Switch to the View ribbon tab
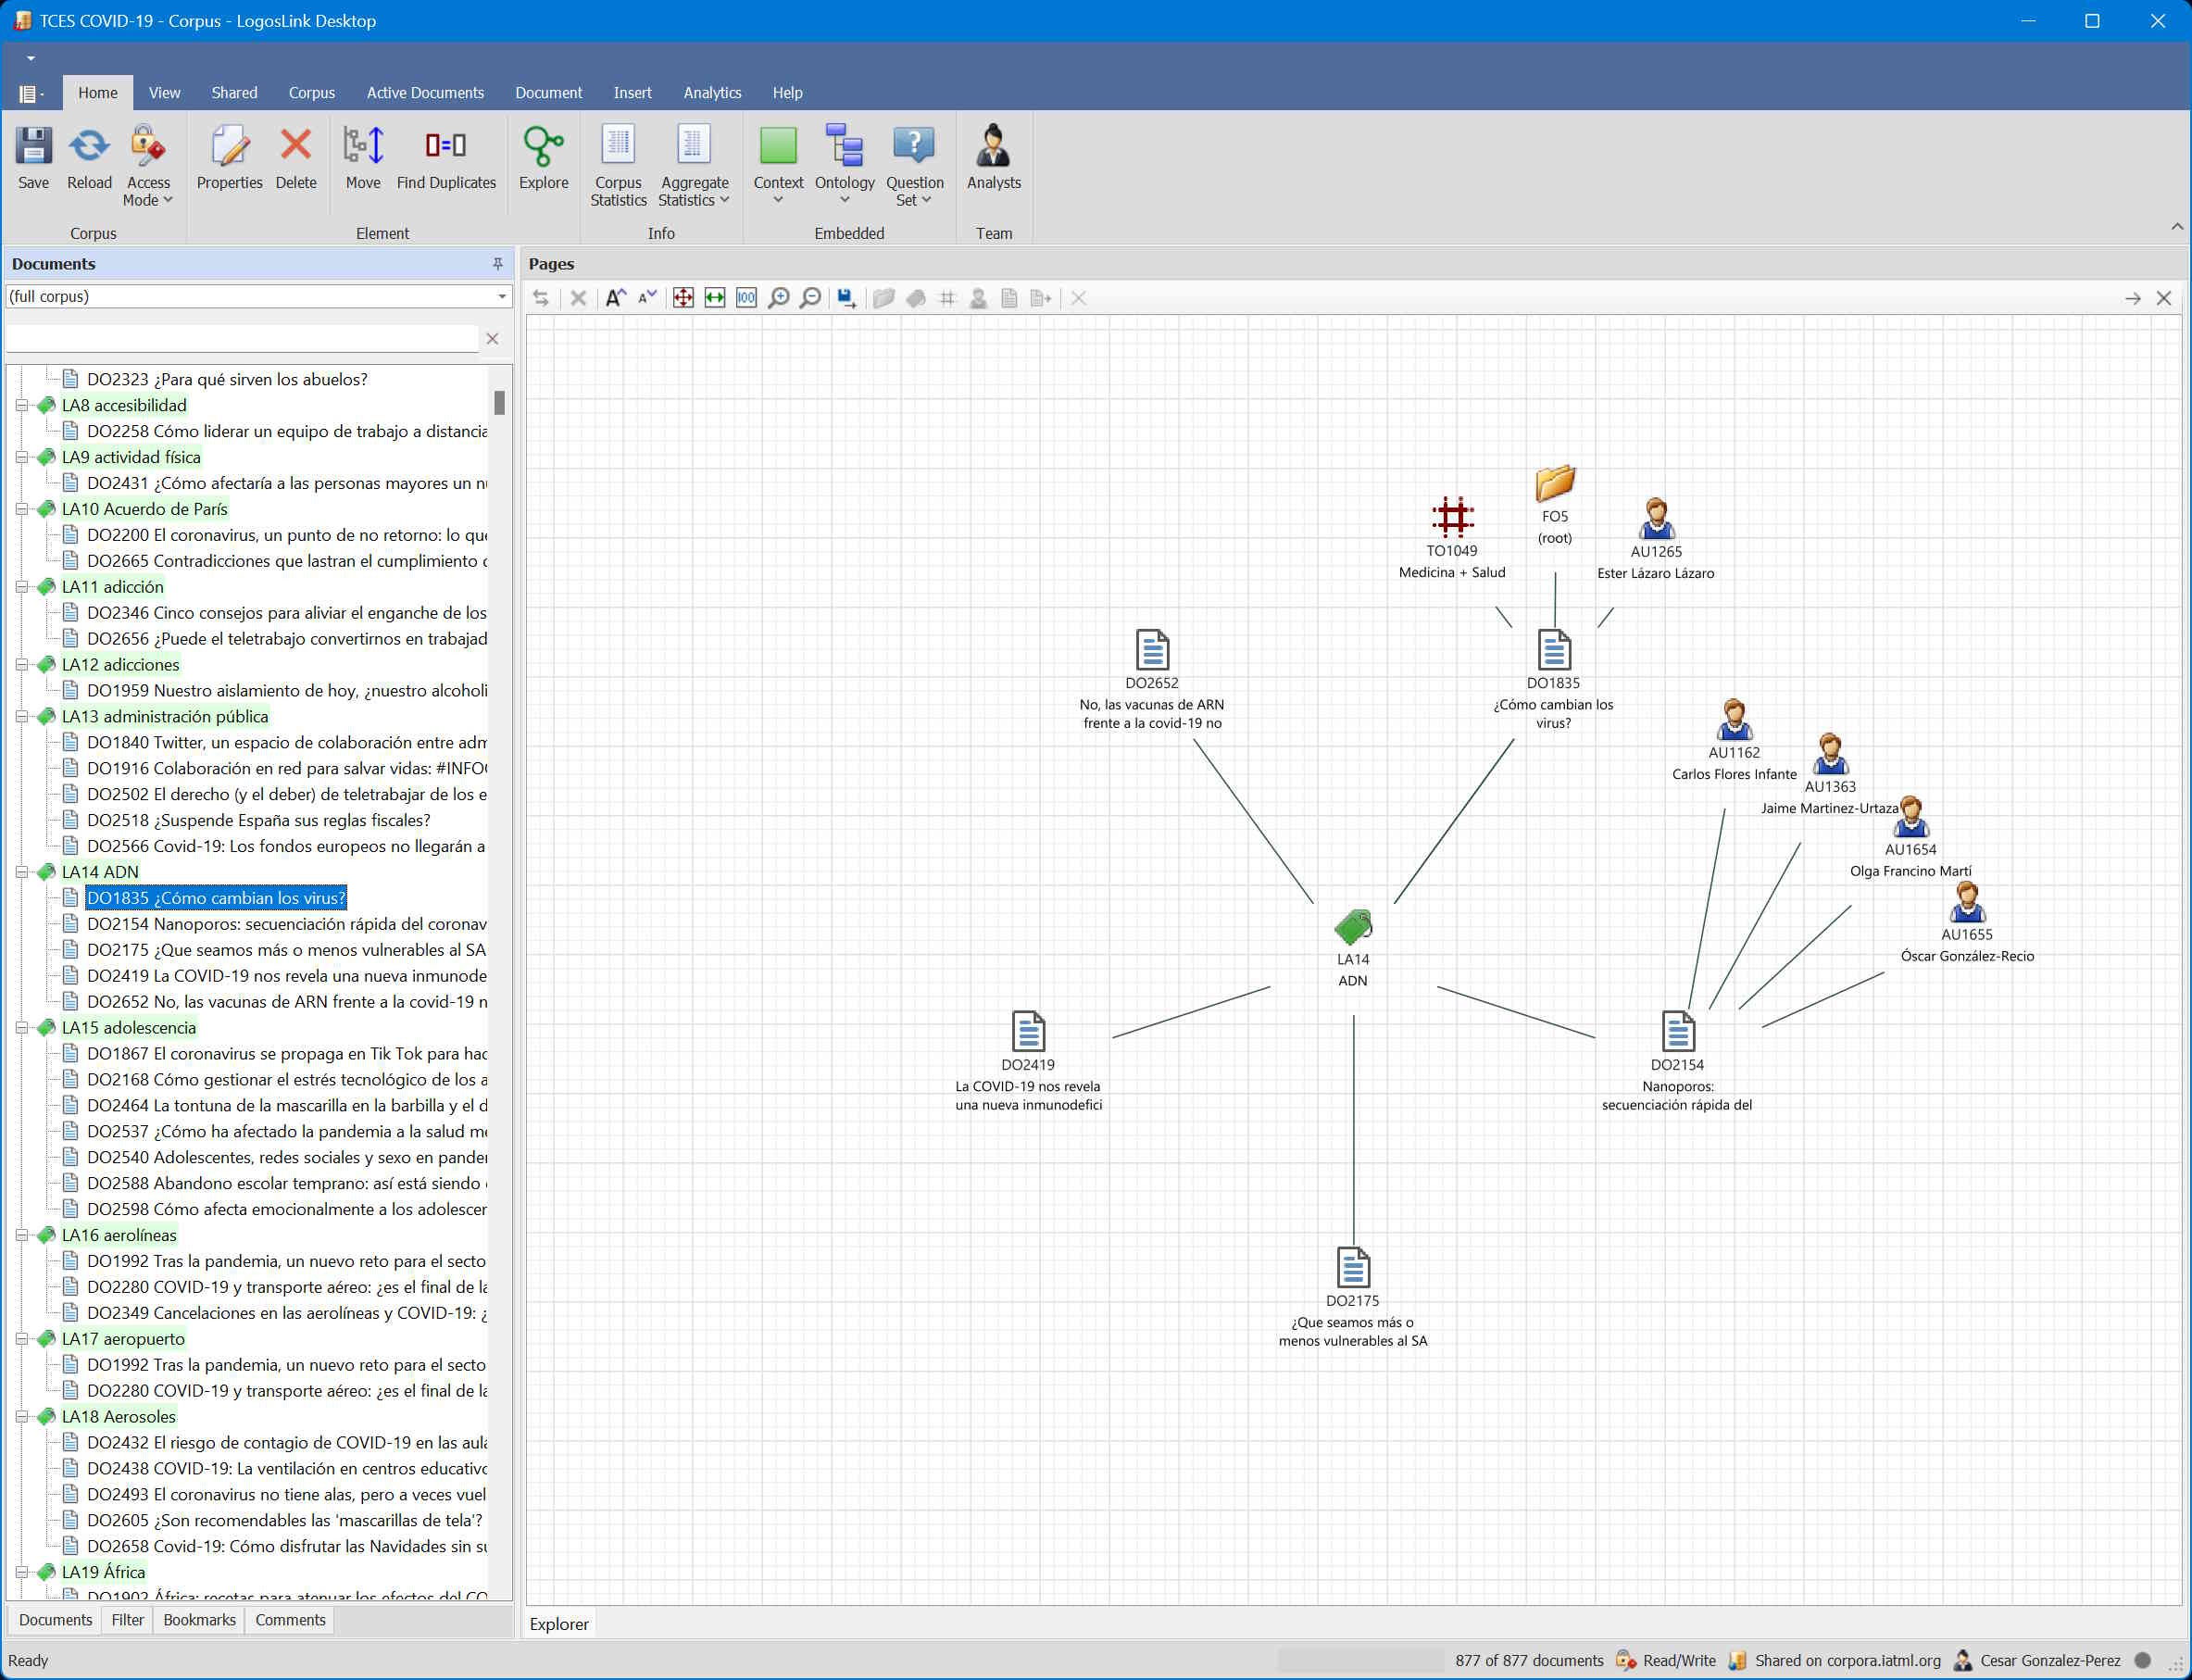Viewport: 2192px width, 1680px height. [164, 93]
